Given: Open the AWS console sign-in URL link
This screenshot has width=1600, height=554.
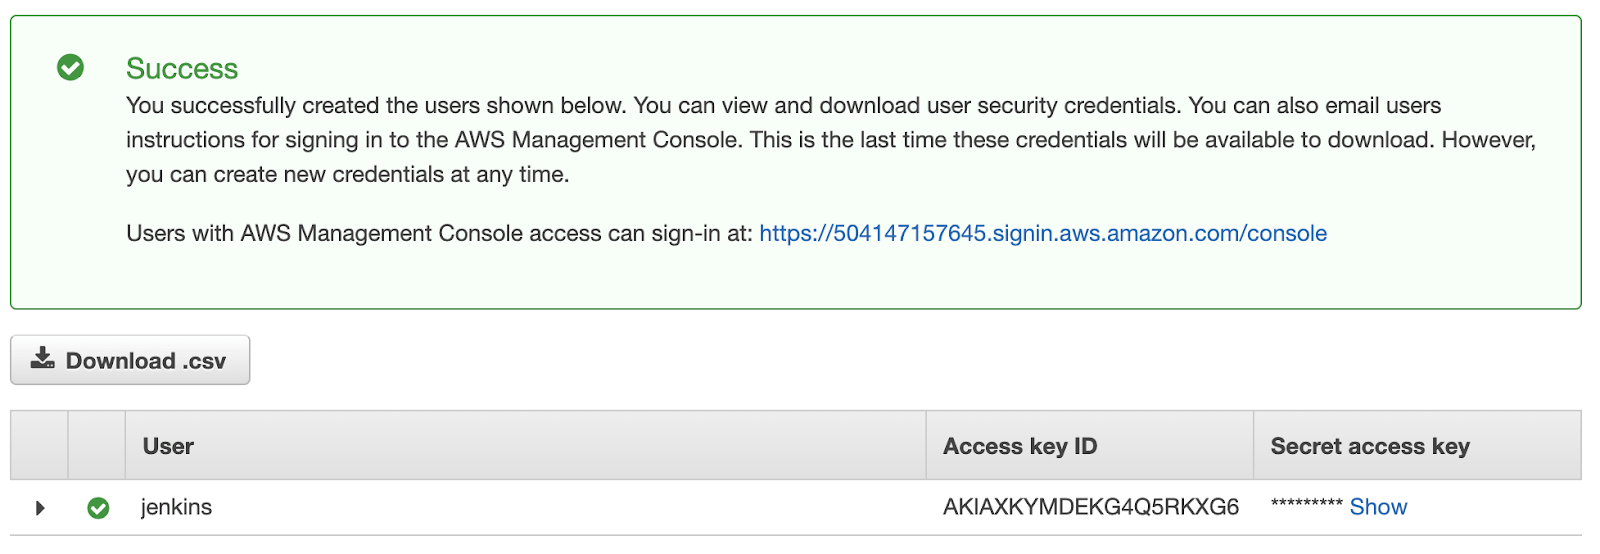Looking at the screenshot, I should pyautogui.click(x=1043, y=233).
